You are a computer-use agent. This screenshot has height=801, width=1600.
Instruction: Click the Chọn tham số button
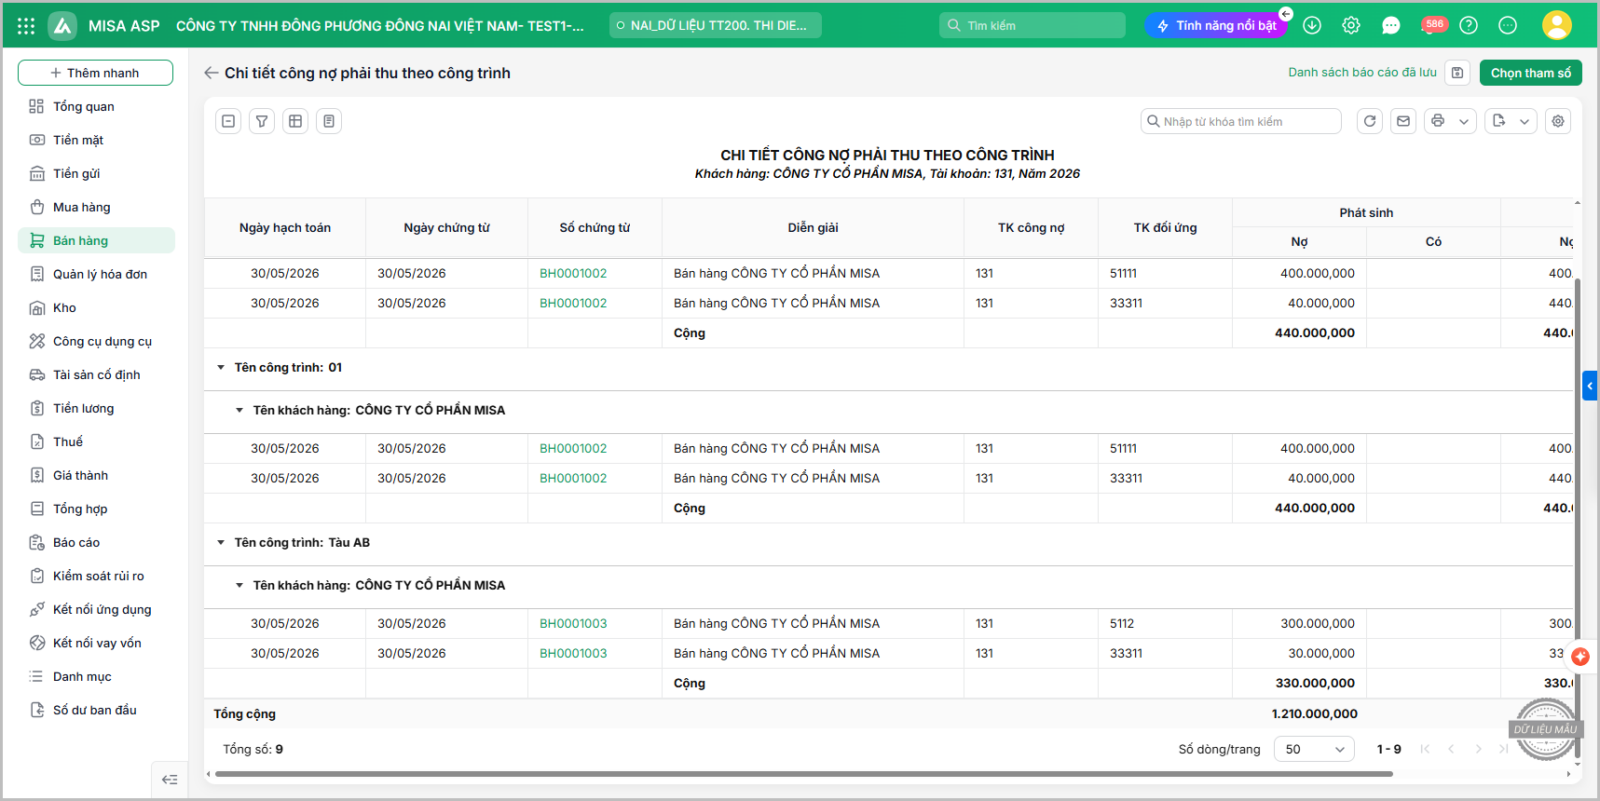coord(1530,73)
